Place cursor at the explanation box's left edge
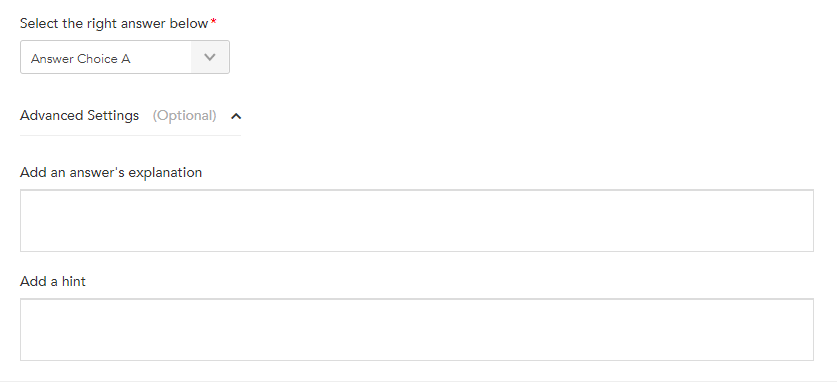Image resolution: width=837 pixels, height=387 pixels. coord(26,220)
